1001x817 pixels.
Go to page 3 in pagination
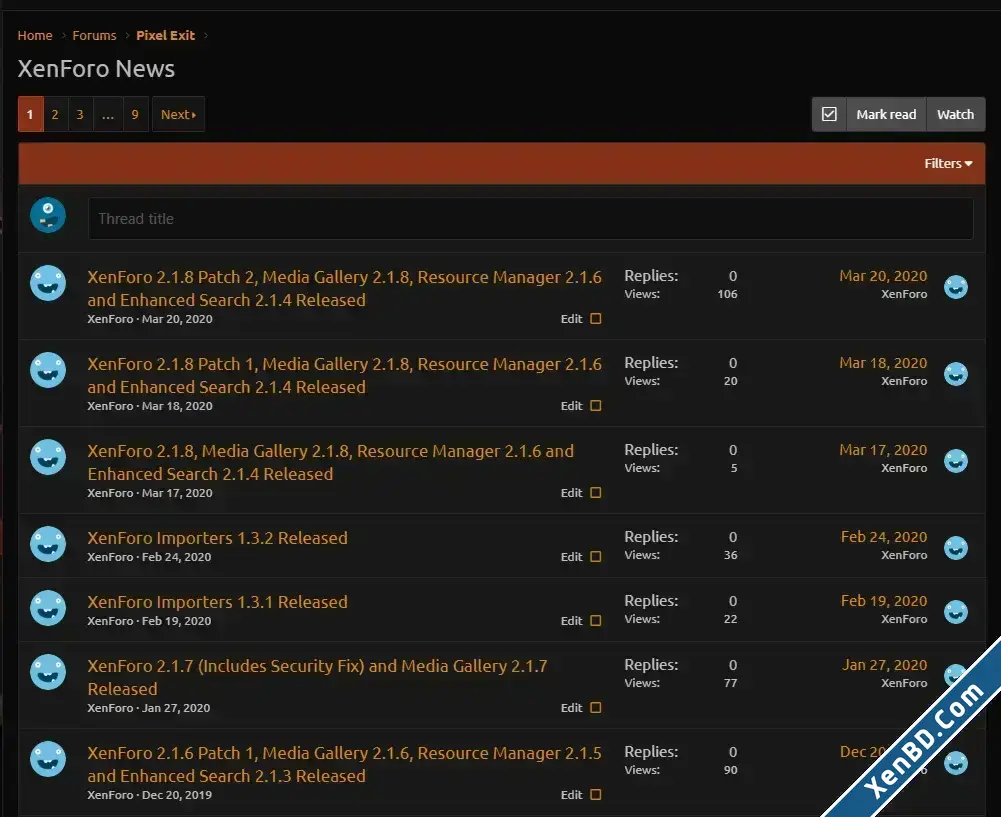point(80,114)
